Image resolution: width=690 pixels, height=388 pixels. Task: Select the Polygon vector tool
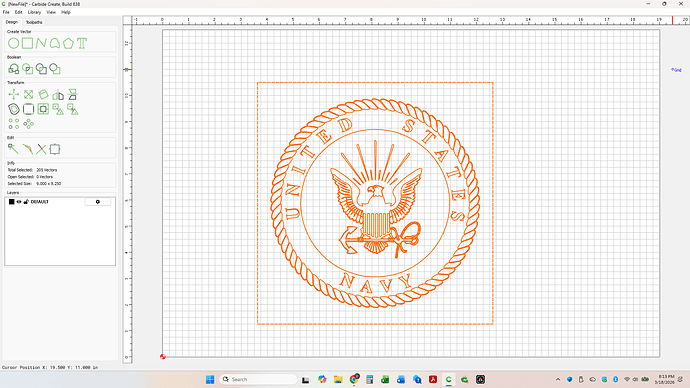(x=68, y=43)
